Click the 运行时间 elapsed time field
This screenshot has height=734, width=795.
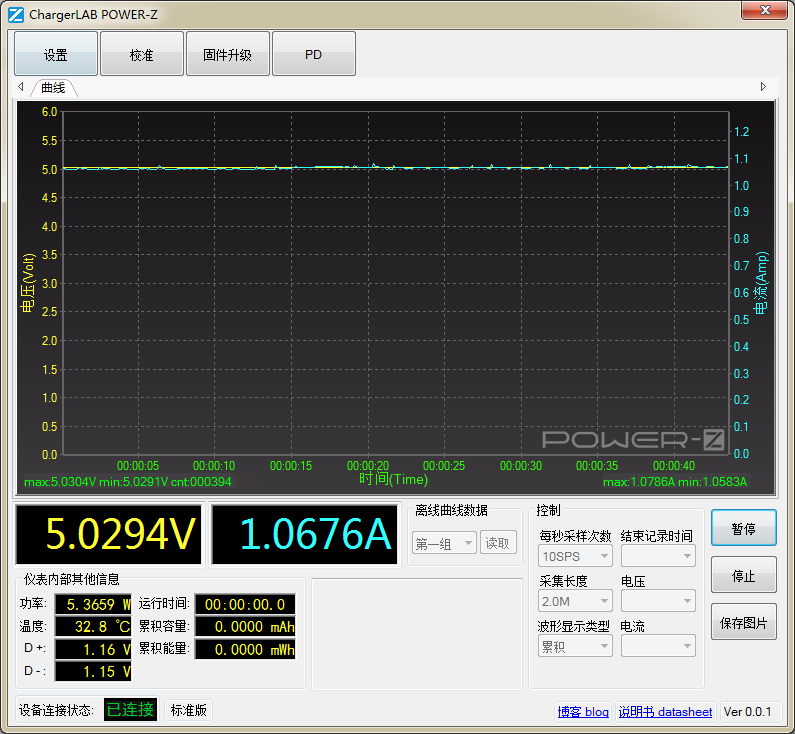245,604
